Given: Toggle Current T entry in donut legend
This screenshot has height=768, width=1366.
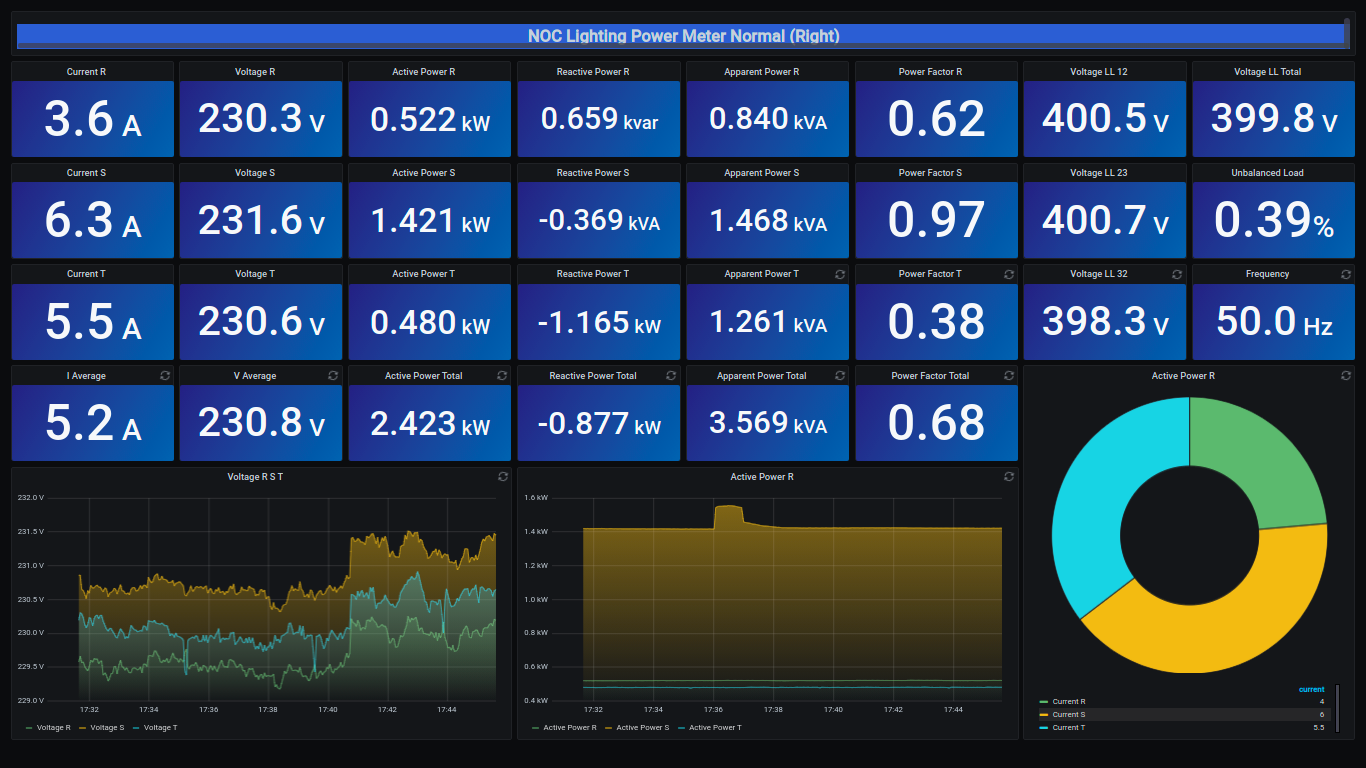Looking at the screenshot, I should pyautogui.click(x=1069, y=727).
